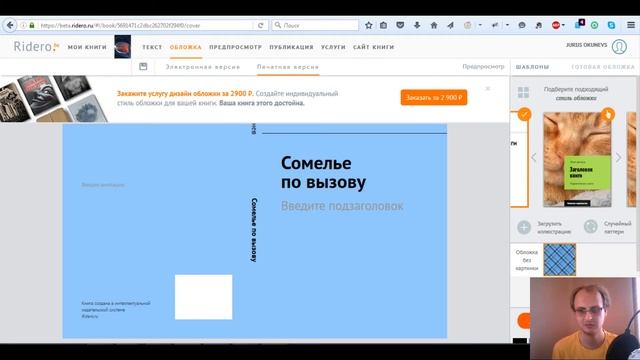This screenshot has height=360, width=640.
Task: Open the user profile avatar icon
Action: click(619, 47)
